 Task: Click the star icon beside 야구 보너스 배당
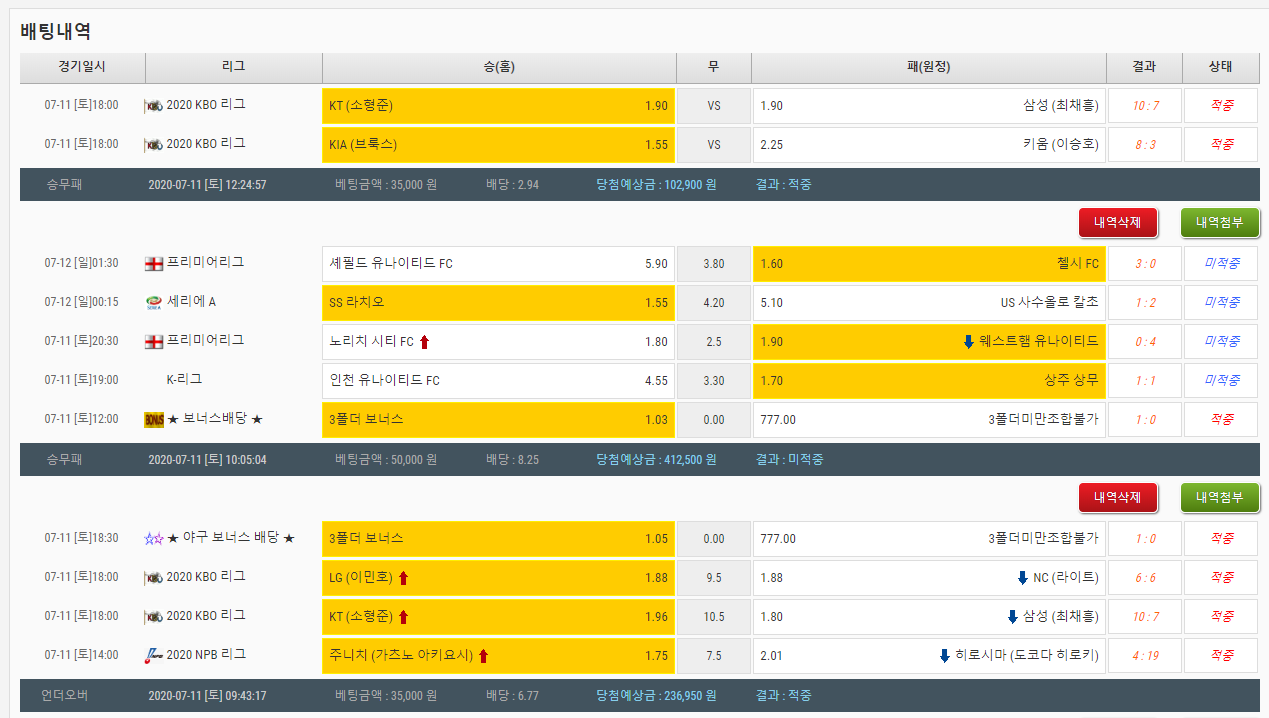(153, 539)
